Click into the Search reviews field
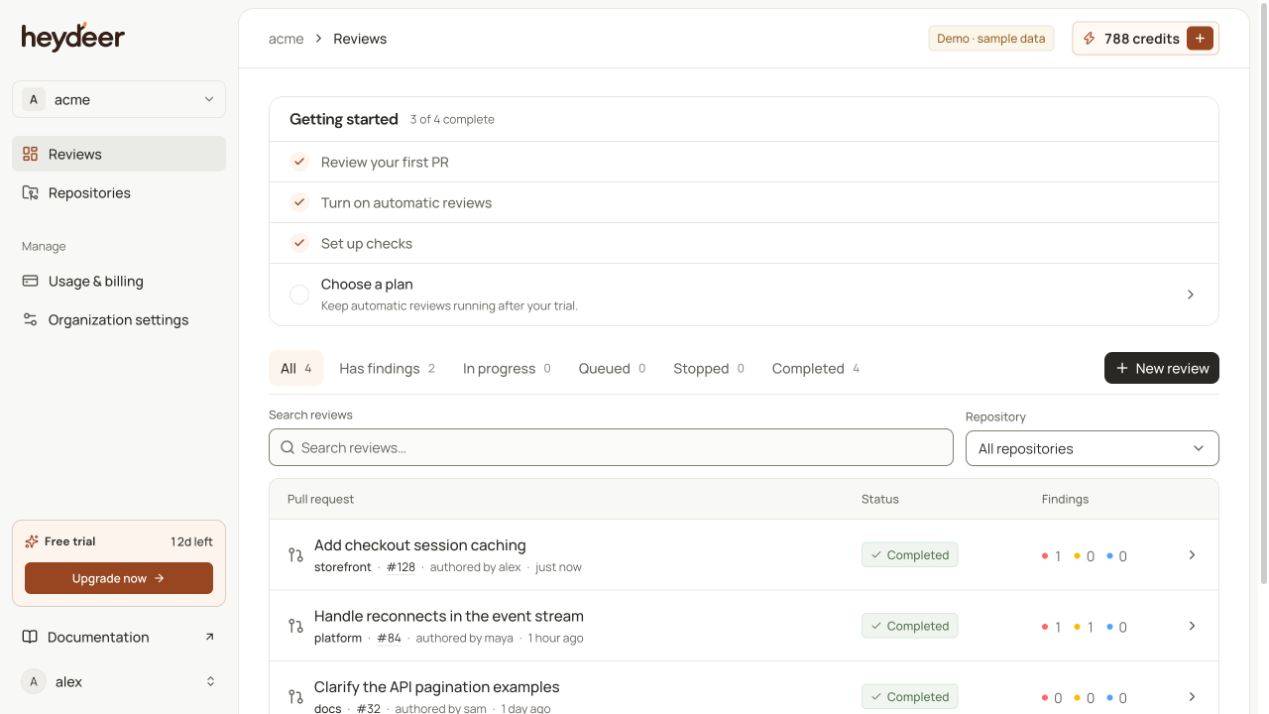Viewport: 1269px width, 714px height. pyautogui.click(x=611, y=447)
